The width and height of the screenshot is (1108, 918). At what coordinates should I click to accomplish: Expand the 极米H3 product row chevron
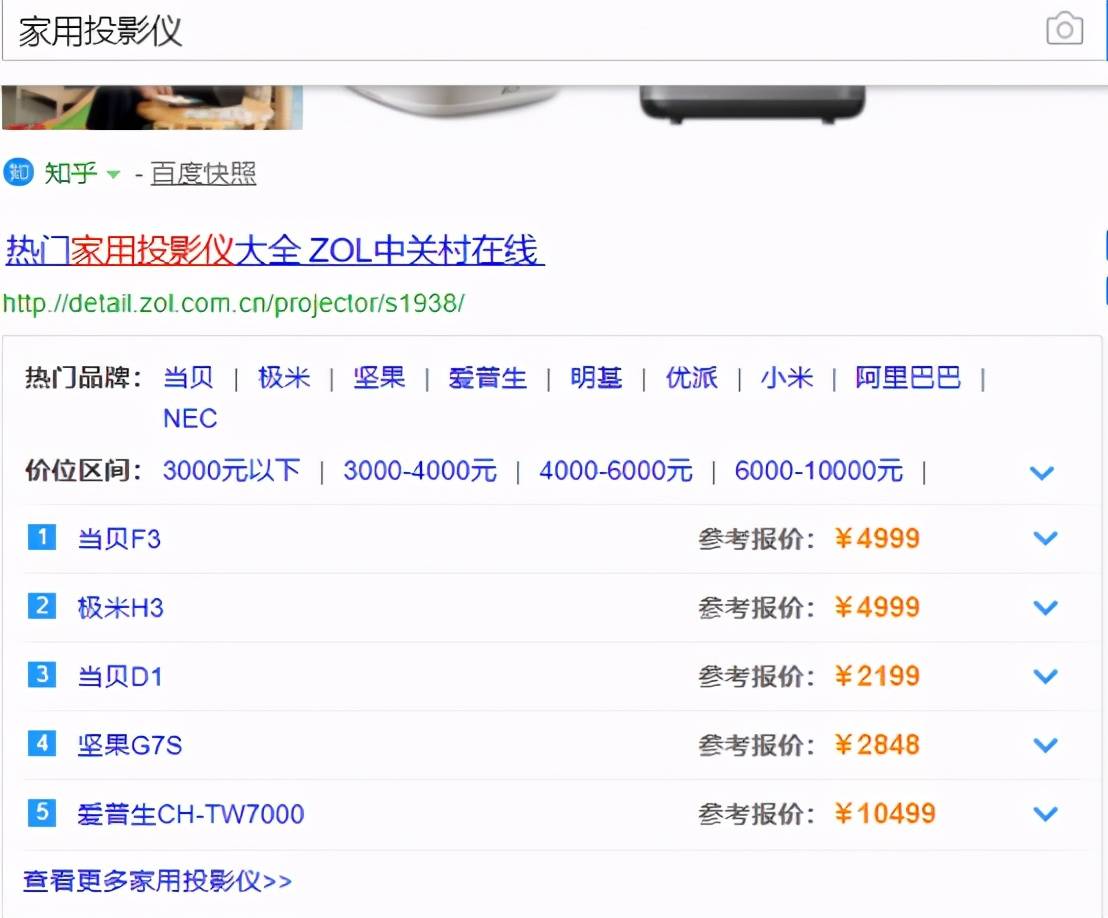pos(1045,607)
